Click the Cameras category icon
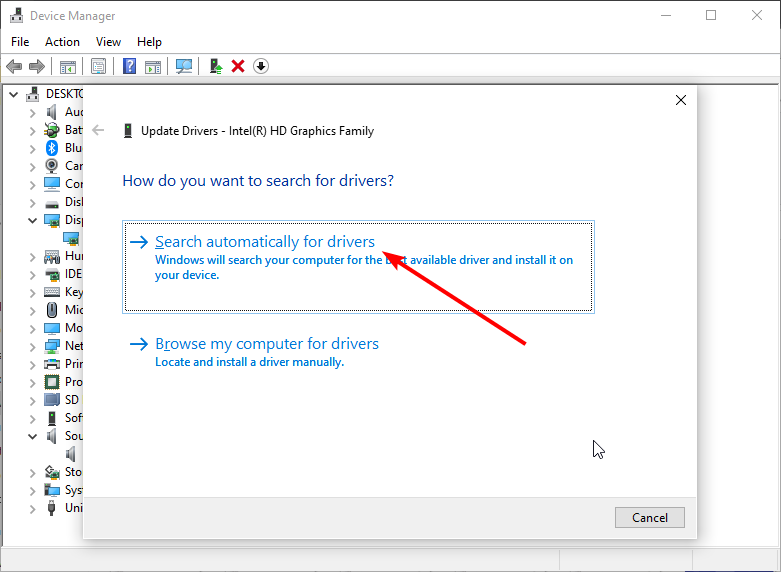The height and width of the screenshot is (572, 781). tap(52, 165)
